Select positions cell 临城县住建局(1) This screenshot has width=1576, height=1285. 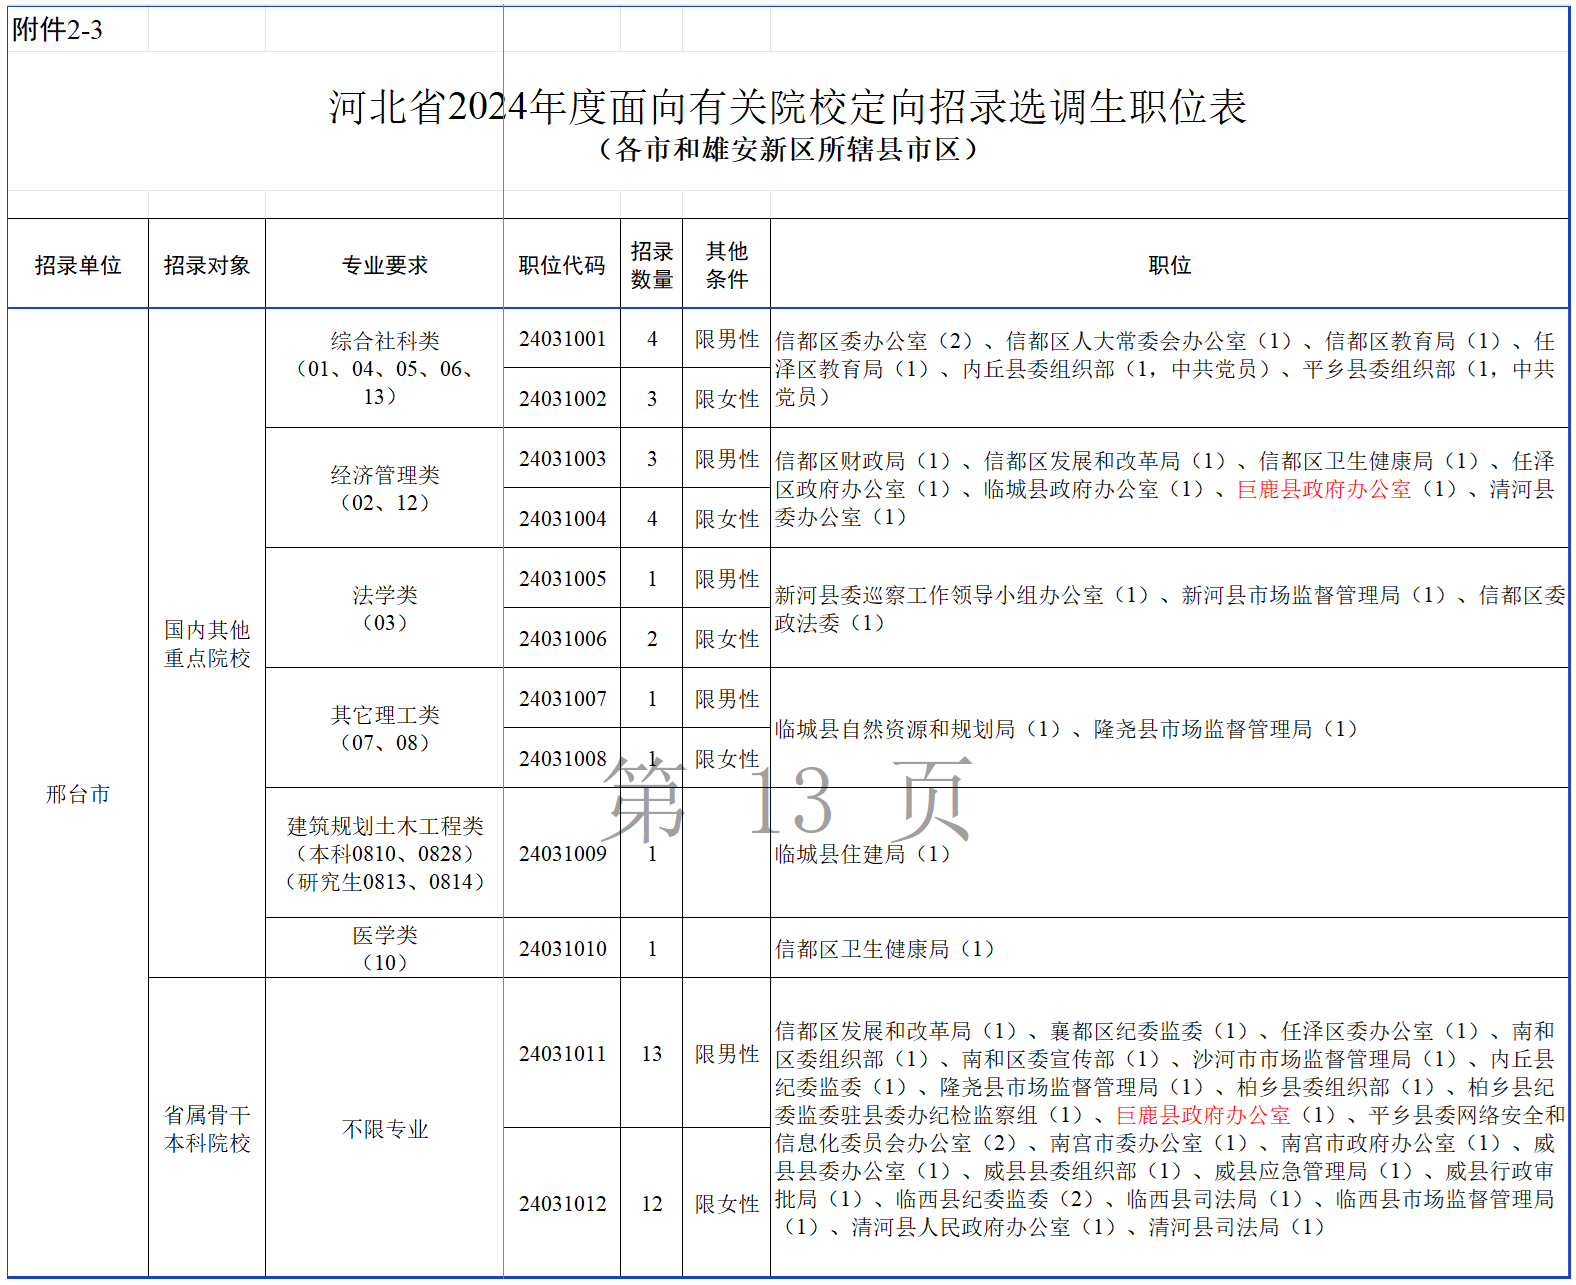point(1170,854)
